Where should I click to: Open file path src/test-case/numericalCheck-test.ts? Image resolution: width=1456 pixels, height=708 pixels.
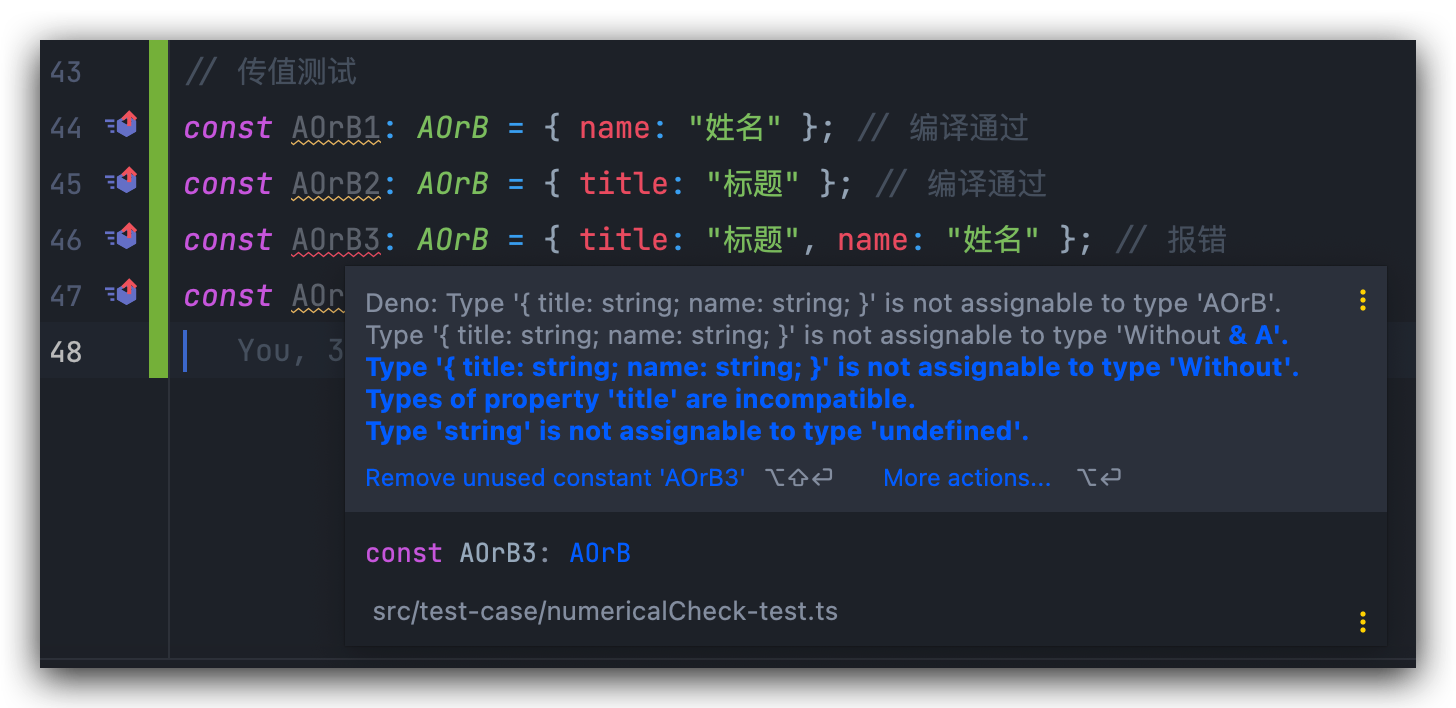(x=605, y=611)
